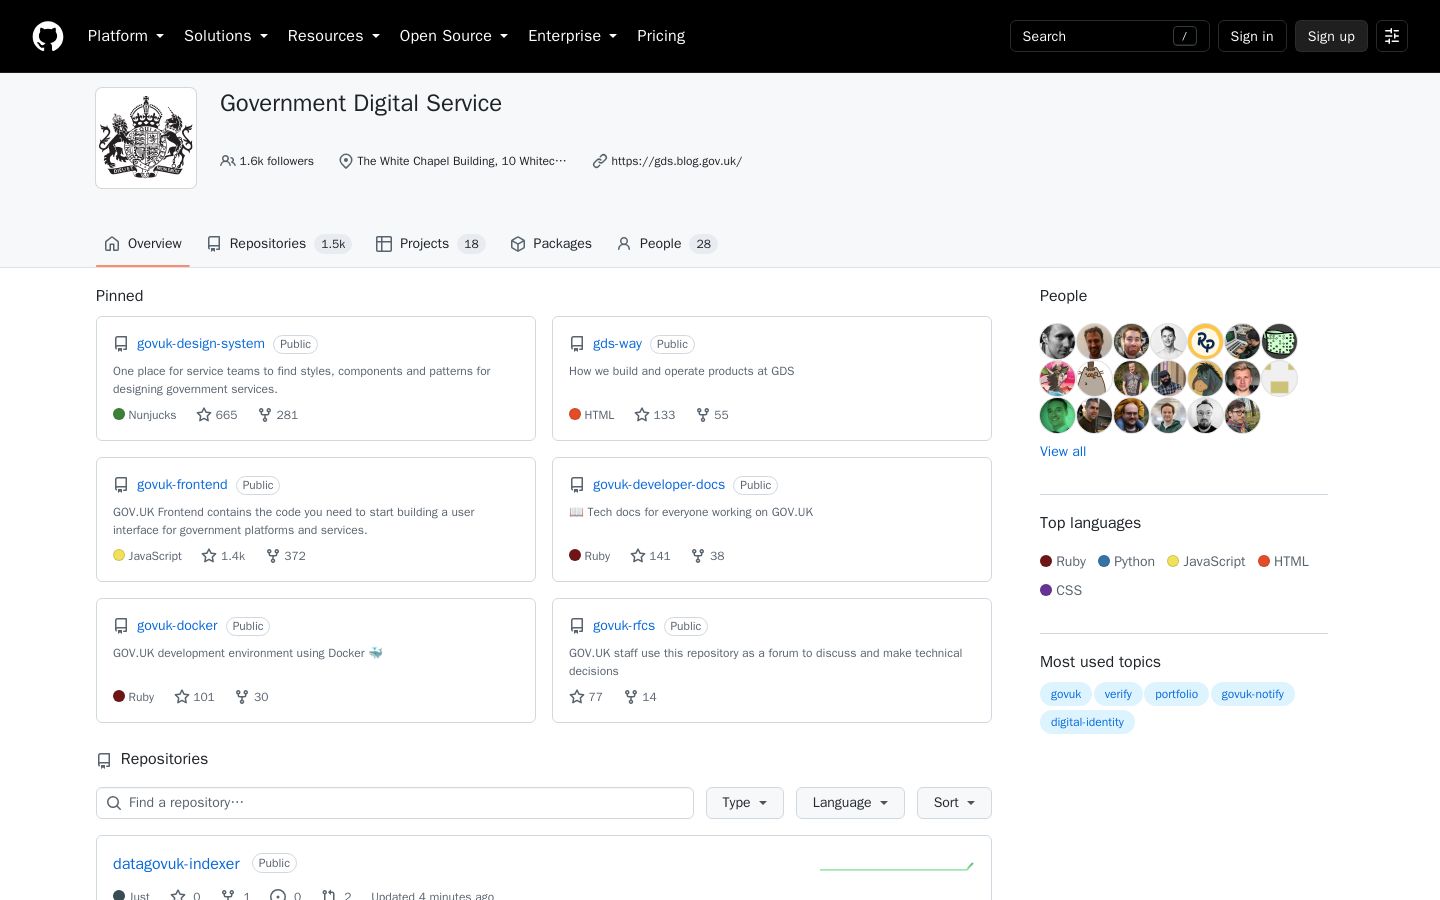Screen dimensions: 1440x900
Task: Open the datagovuk-indexer repository
Action: coord(176,864)
